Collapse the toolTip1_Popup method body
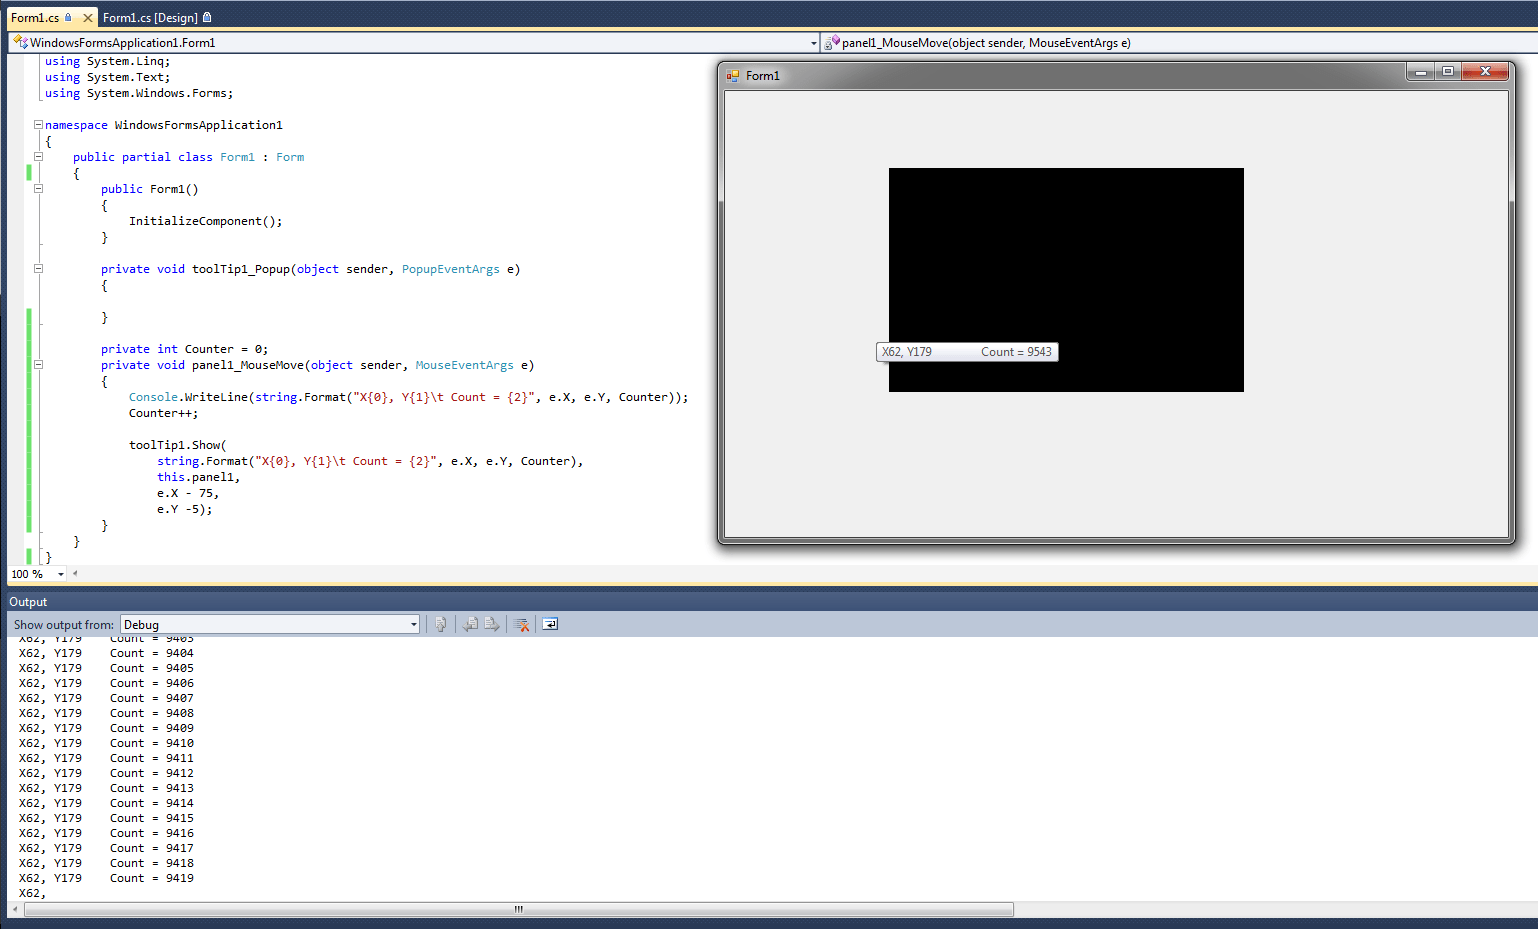This screenshot has width=1538, height=929. click(37, 268)
